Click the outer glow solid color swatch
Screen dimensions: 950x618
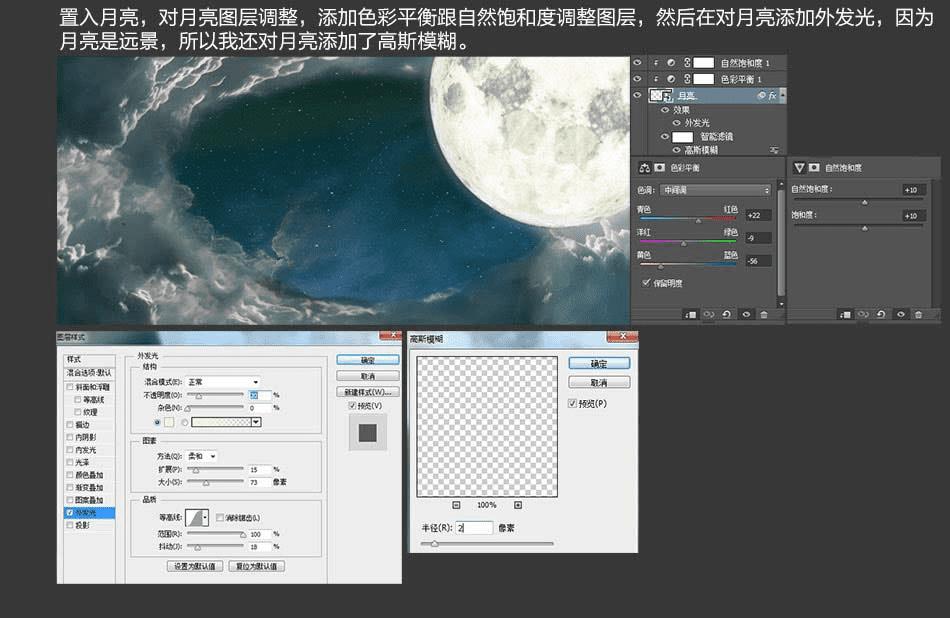coord(169,422)
